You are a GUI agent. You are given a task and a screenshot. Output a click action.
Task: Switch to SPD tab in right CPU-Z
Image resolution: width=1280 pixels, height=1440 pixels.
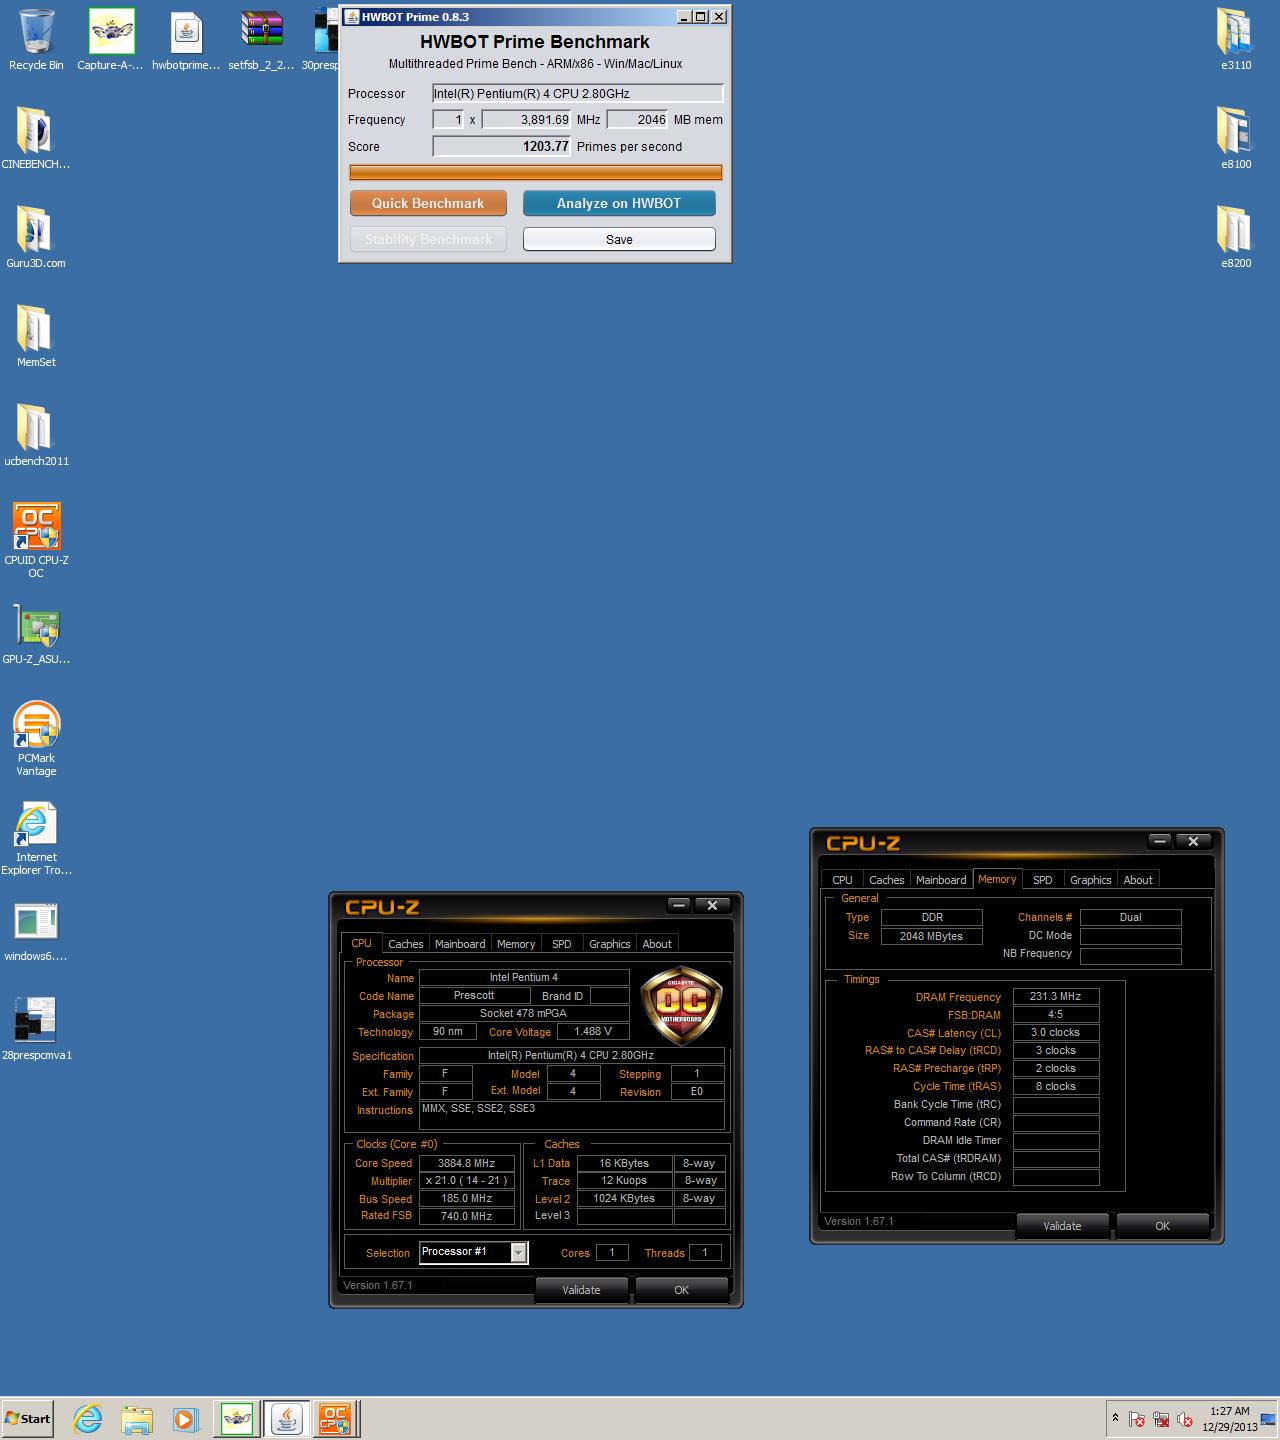click(x=1043, y=880)
